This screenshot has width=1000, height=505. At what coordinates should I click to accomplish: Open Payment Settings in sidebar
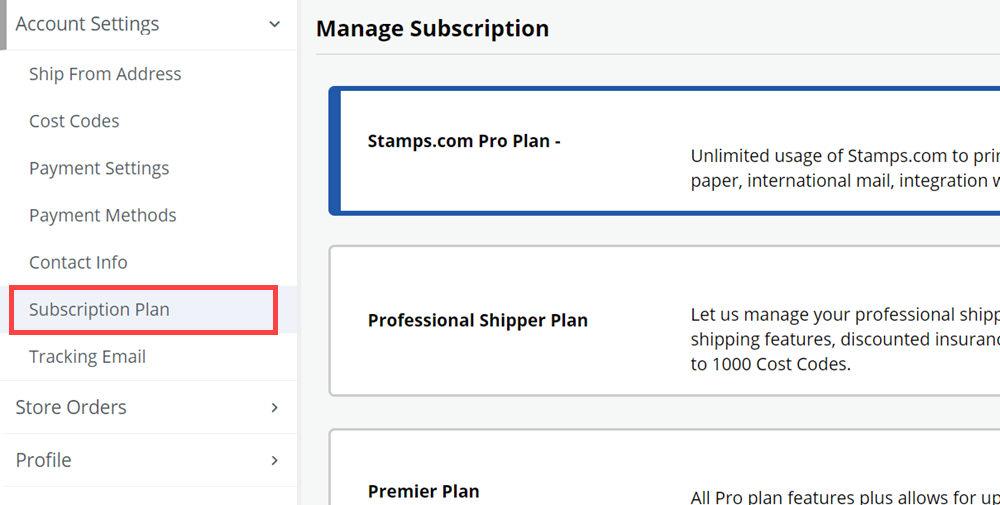(99, 168)
